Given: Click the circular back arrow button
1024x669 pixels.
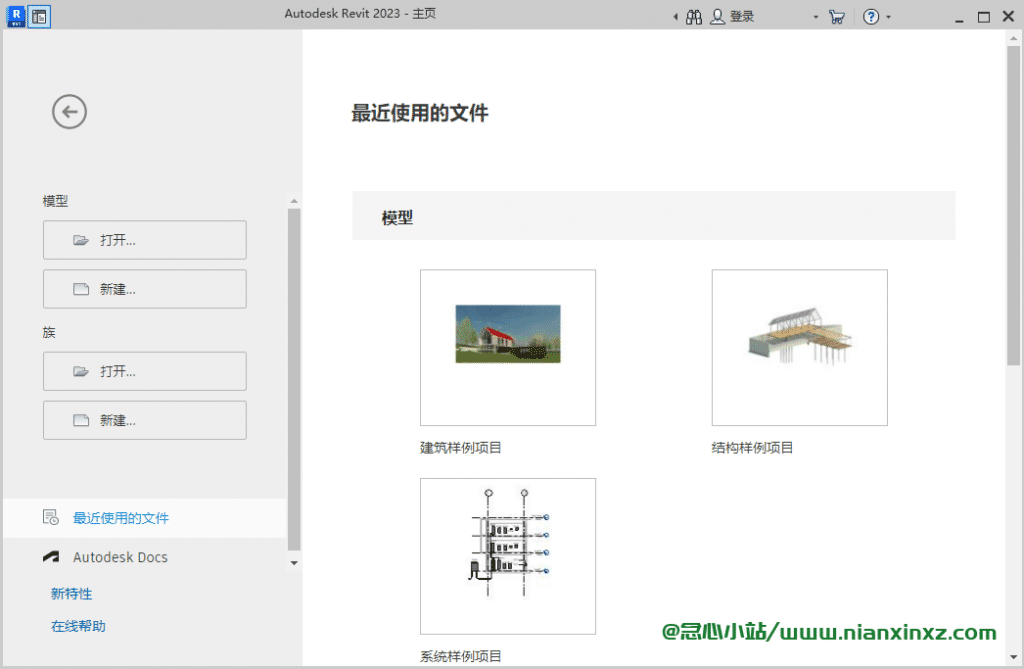Looking at the screenshot, I should [69, 112].
